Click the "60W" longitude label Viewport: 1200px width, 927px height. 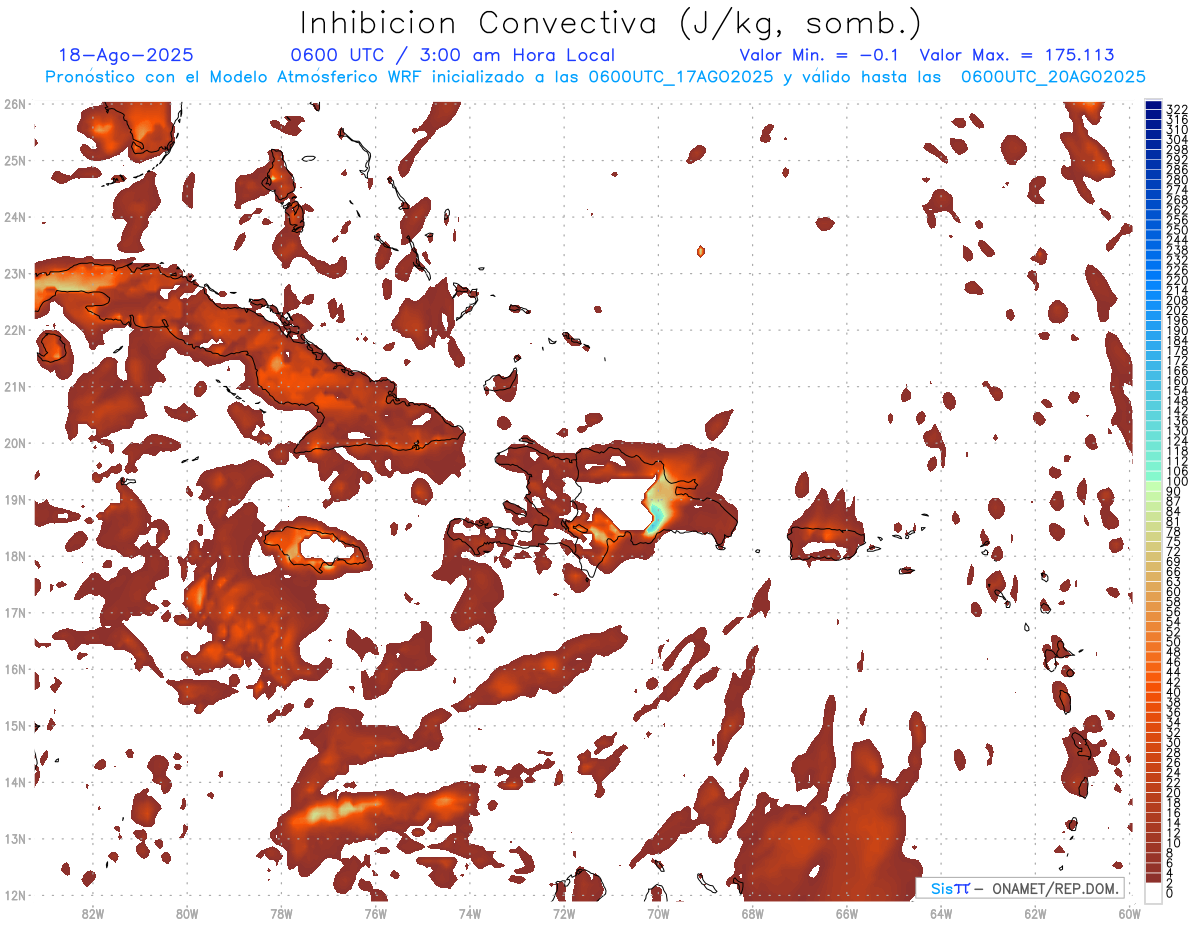(1129, 913)
